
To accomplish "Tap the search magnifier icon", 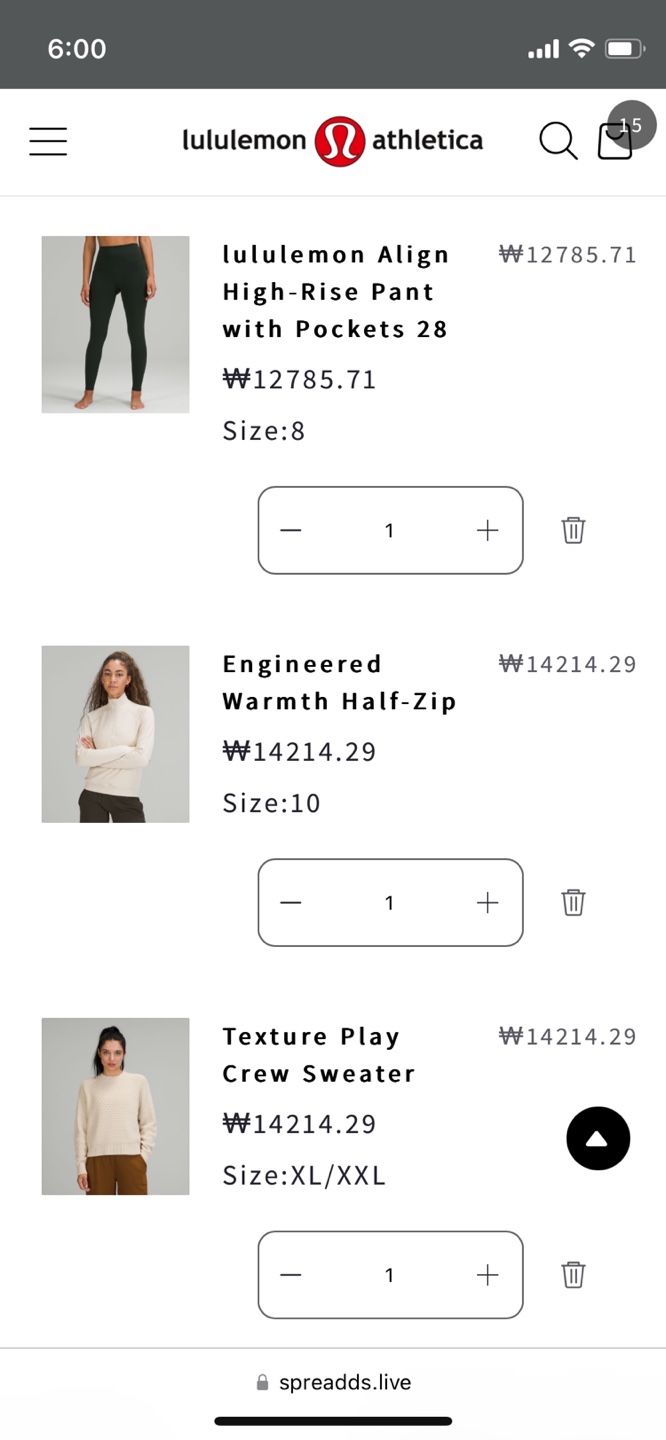I will coord(558,141).
